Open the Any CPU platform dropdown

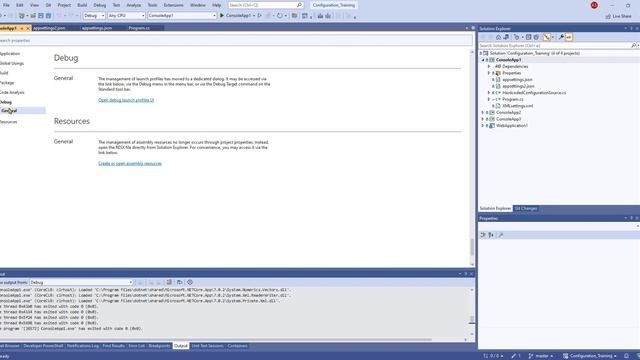coord(126,16)
